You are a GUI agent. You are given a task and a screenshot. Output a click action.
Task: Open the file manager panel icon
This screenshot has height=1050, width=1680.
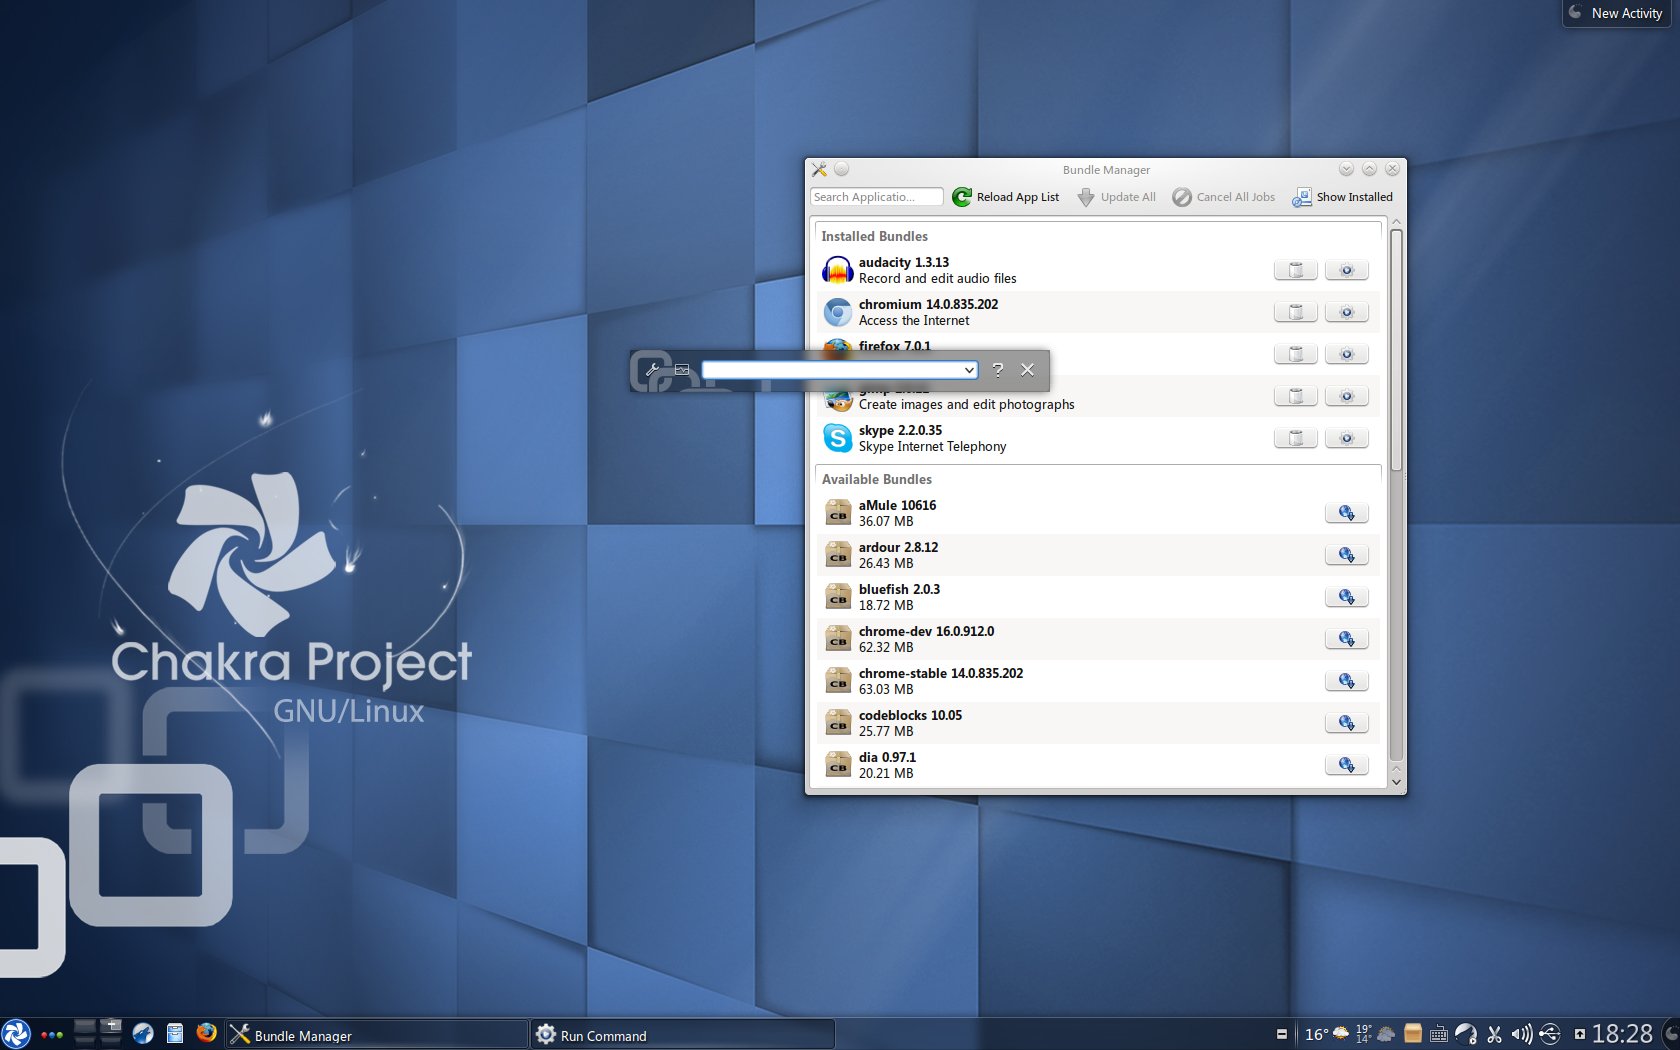coord(175,1034)
